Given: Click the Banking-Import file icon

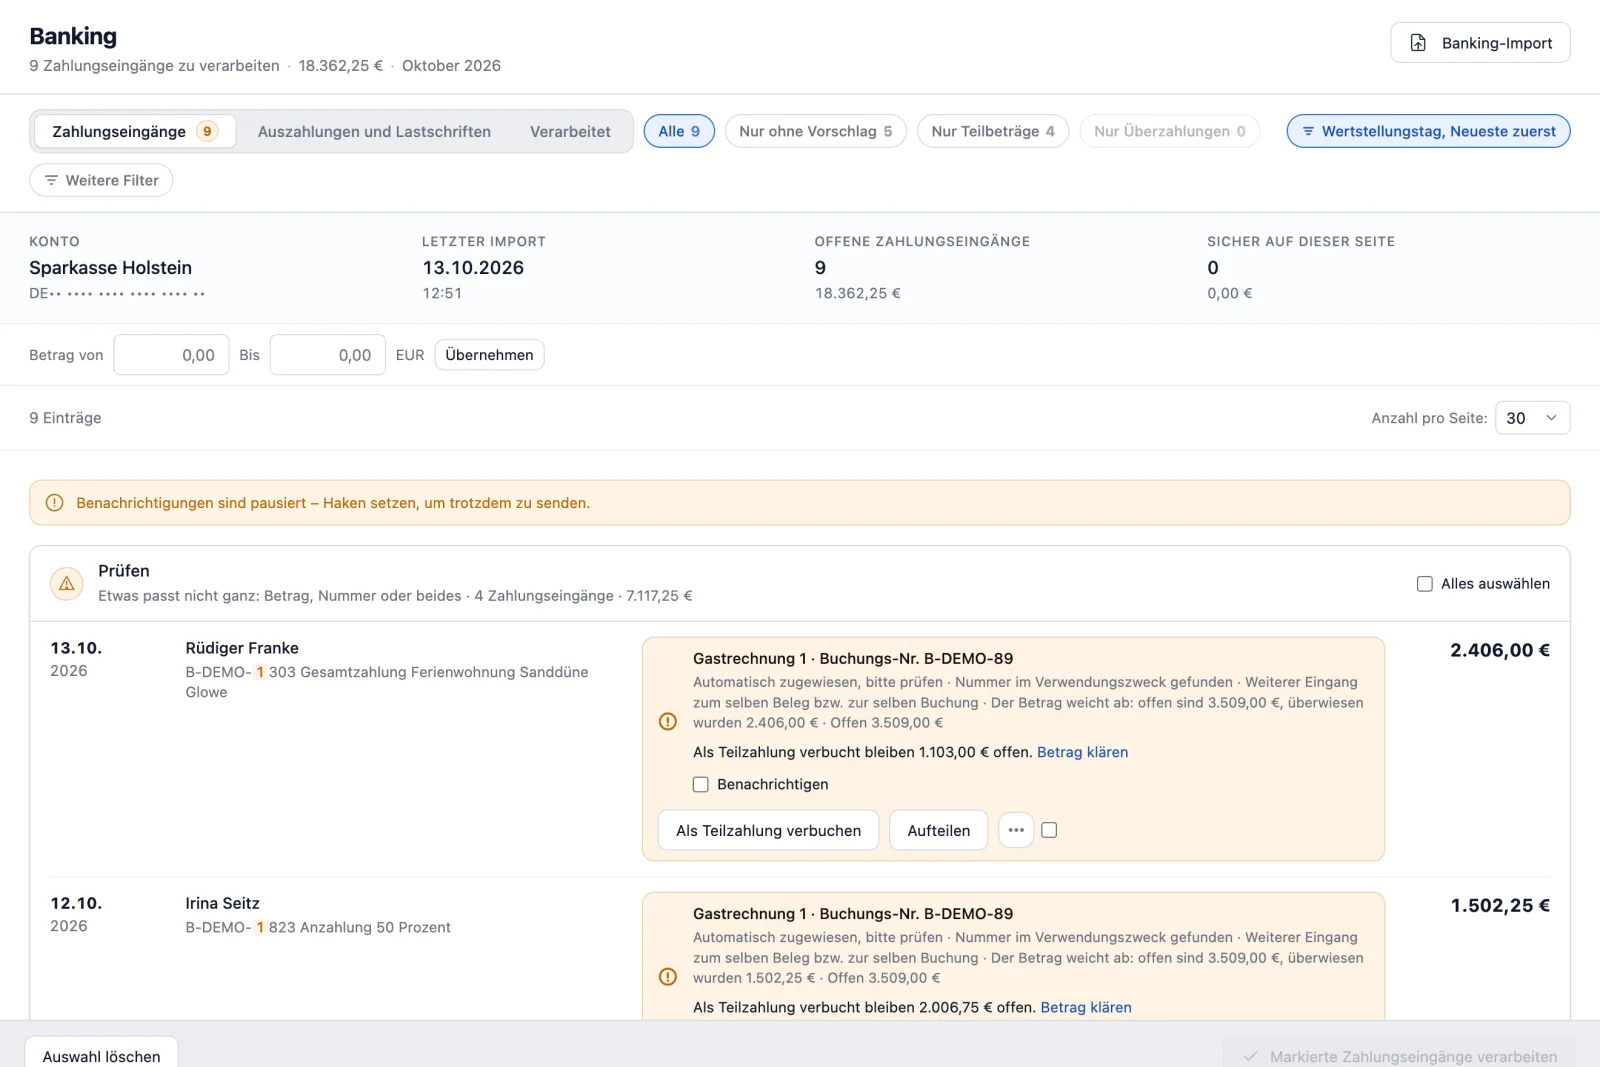Looking at the screenshot, I should coord(1418,43).
